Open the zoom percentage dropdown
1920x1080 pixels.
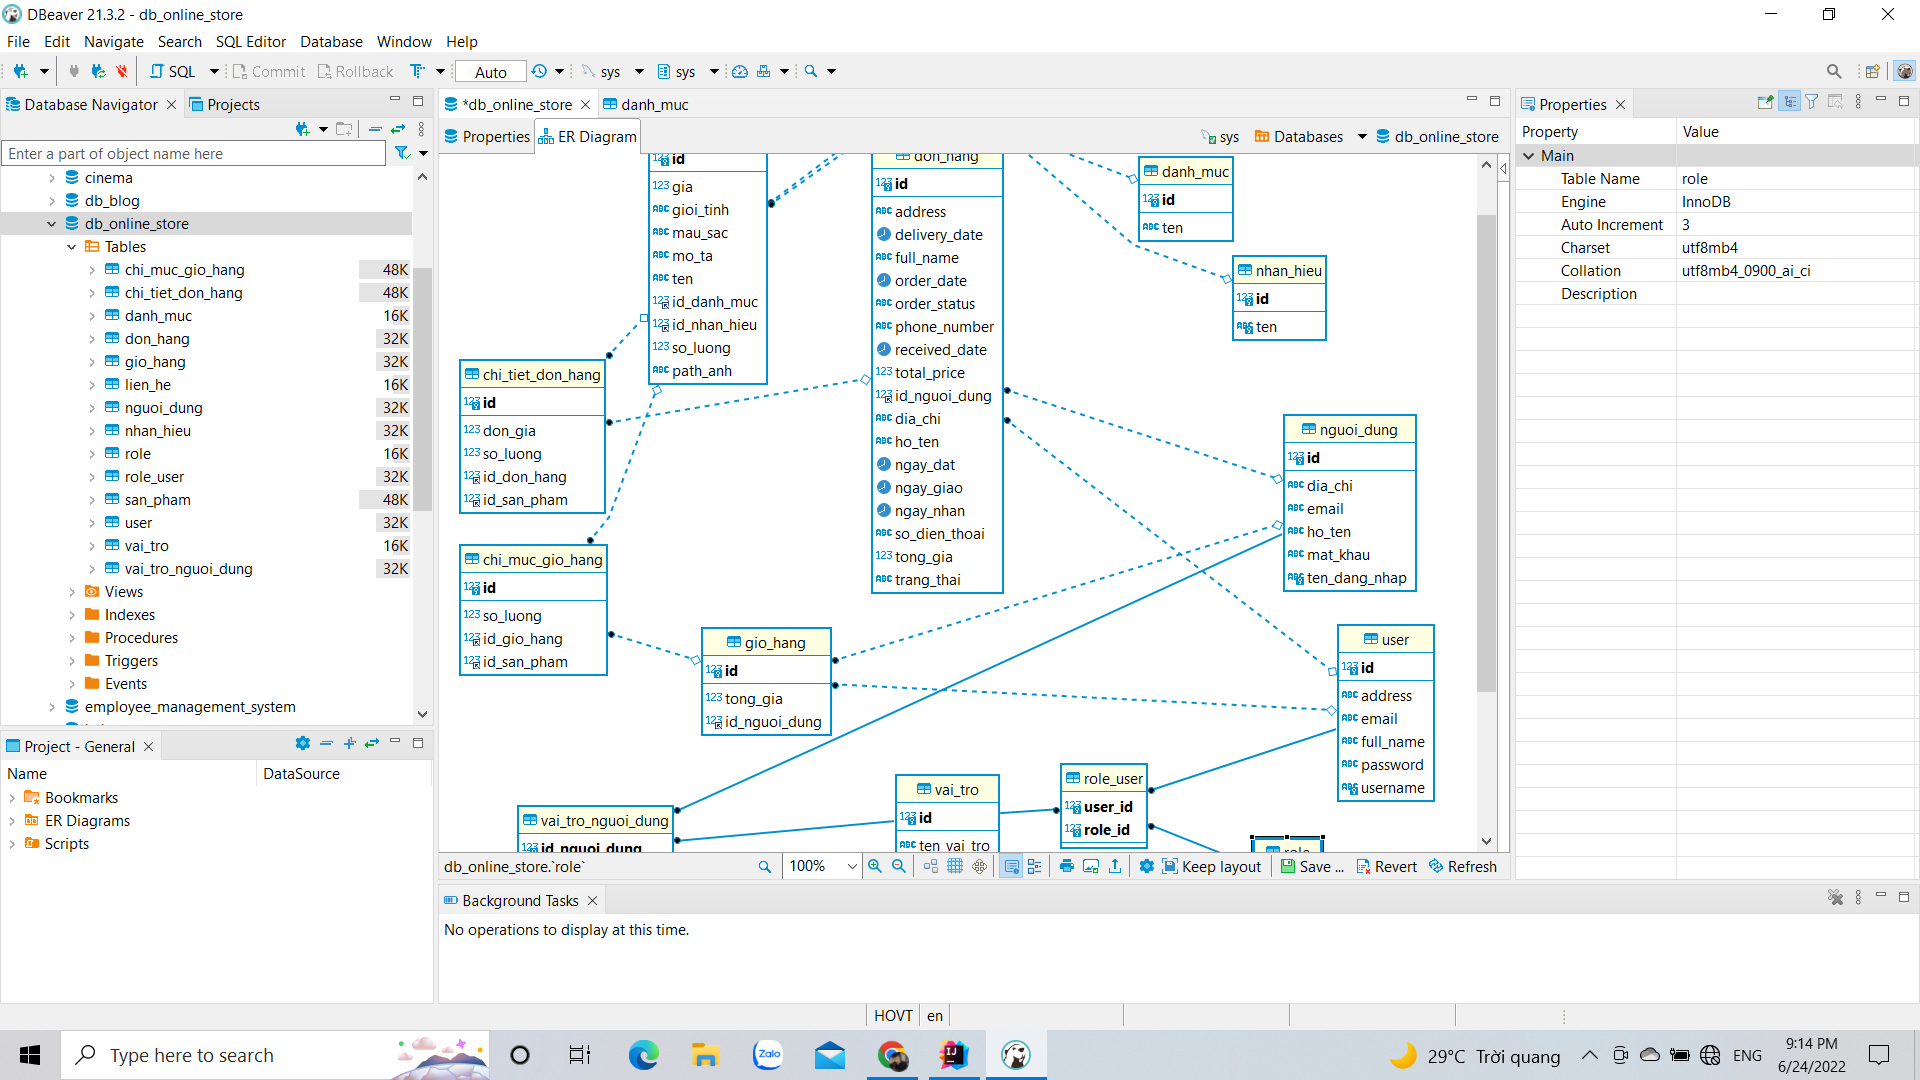852,867
